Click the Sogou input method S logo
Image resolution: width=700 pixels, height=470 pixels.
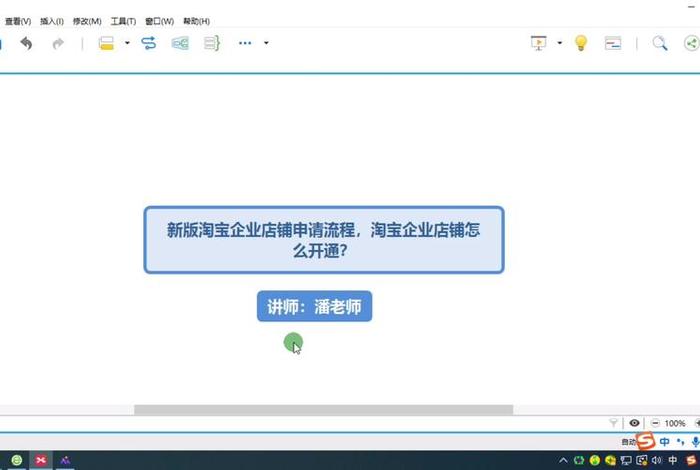click(646, 441)
